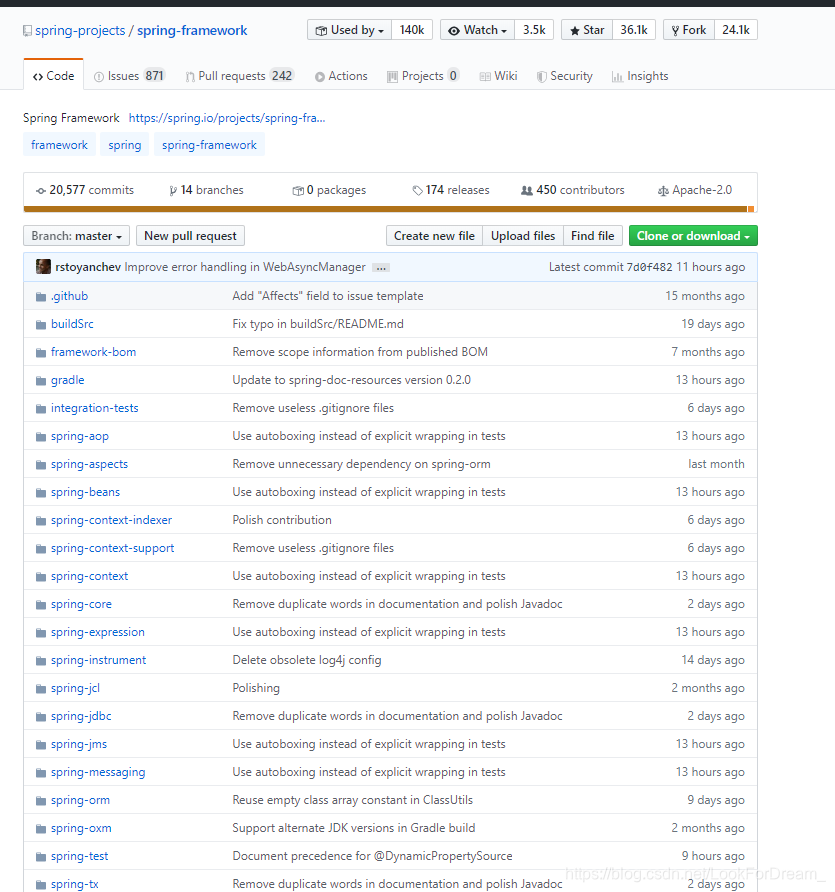The image size is (835, 892).
Task: Click 'Polish contribution' commit message
Action: pyautogui.click(x=282, y=520)
